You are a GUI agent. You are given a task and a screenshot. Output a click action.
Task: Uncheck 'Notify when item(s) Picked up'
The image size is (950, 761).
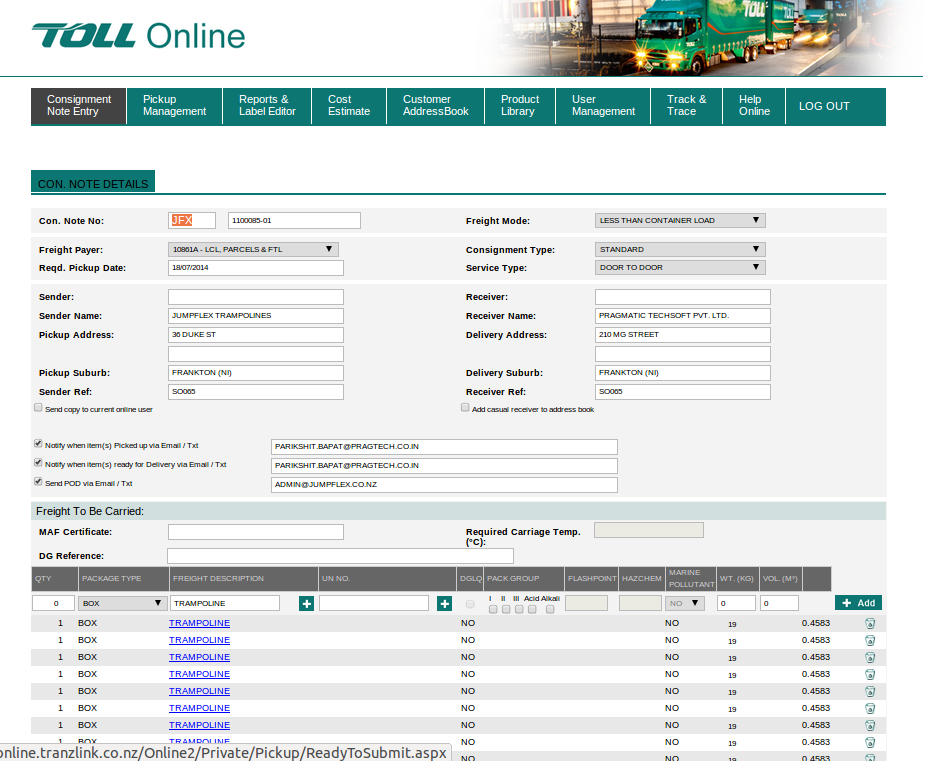point(38,444)
